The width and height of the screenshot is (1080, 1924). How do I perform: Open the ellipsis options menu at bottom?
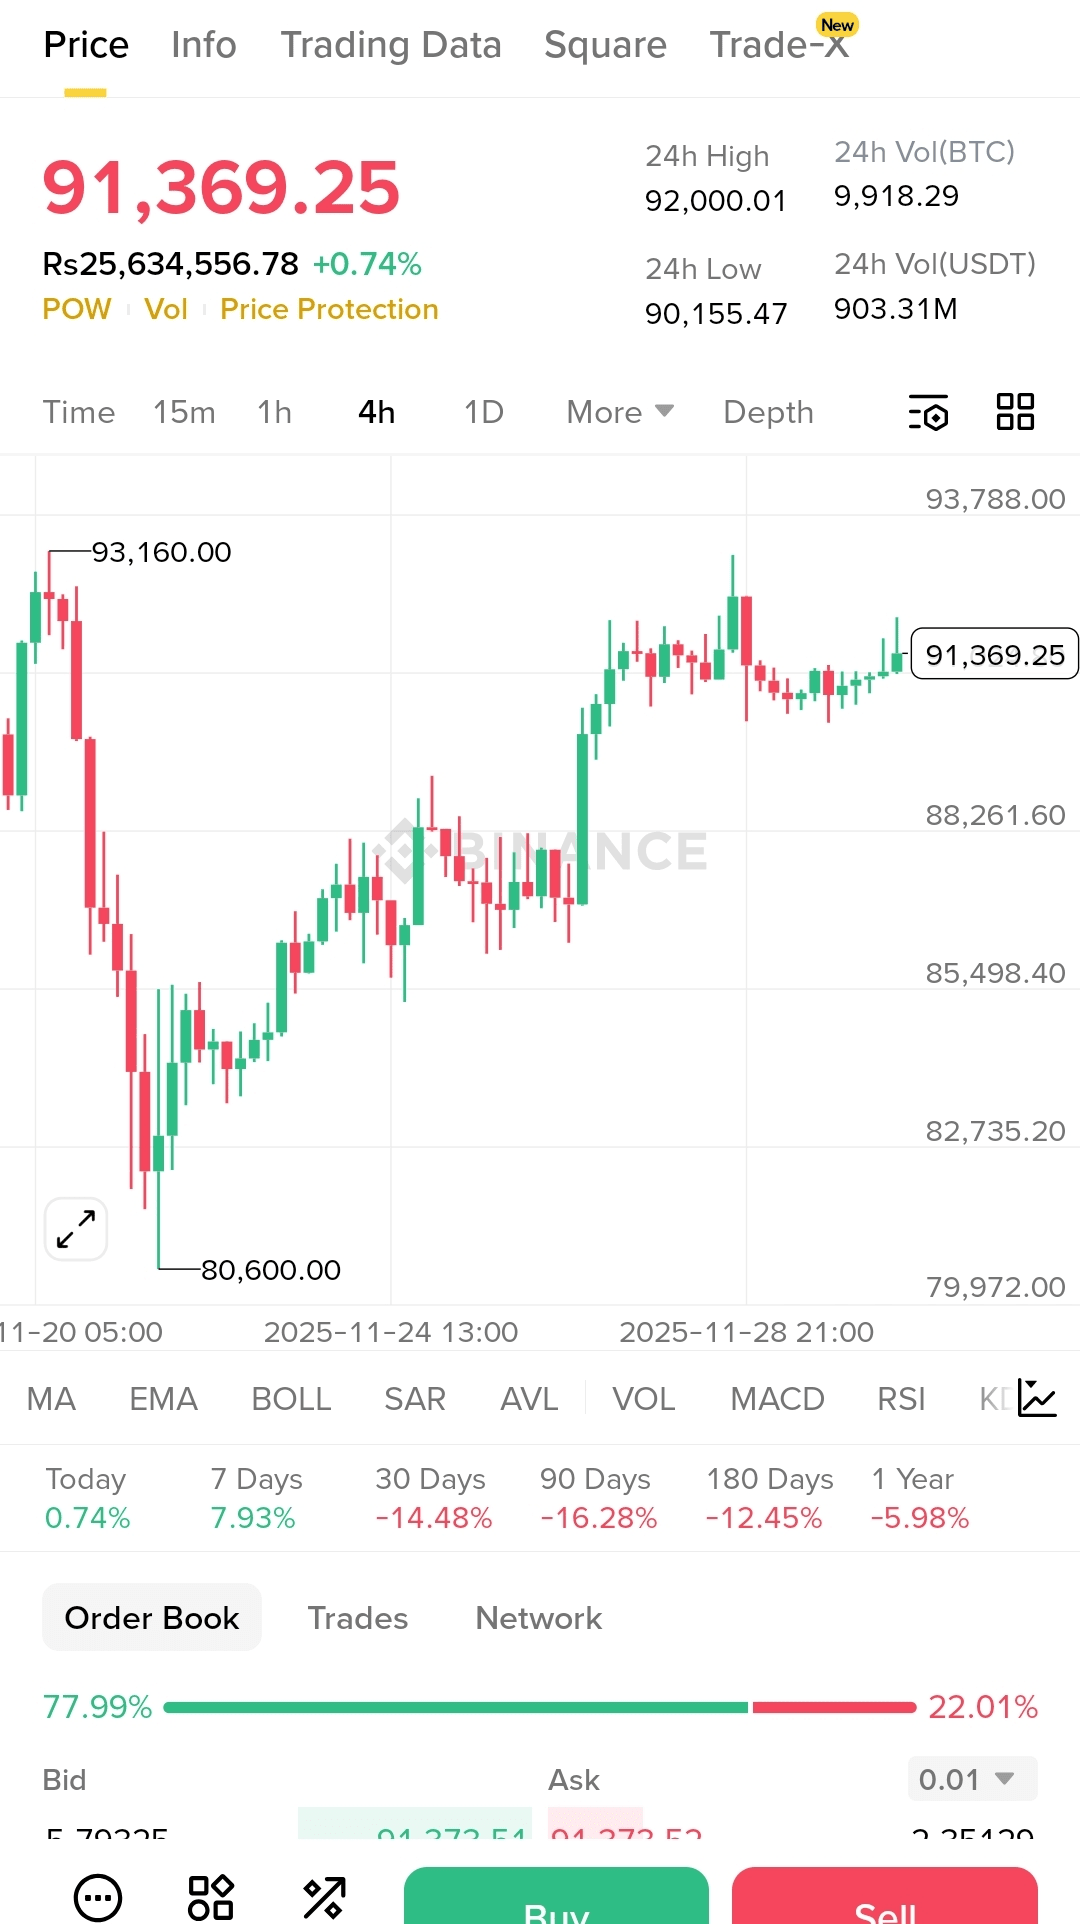click(x=97, y=1896)
